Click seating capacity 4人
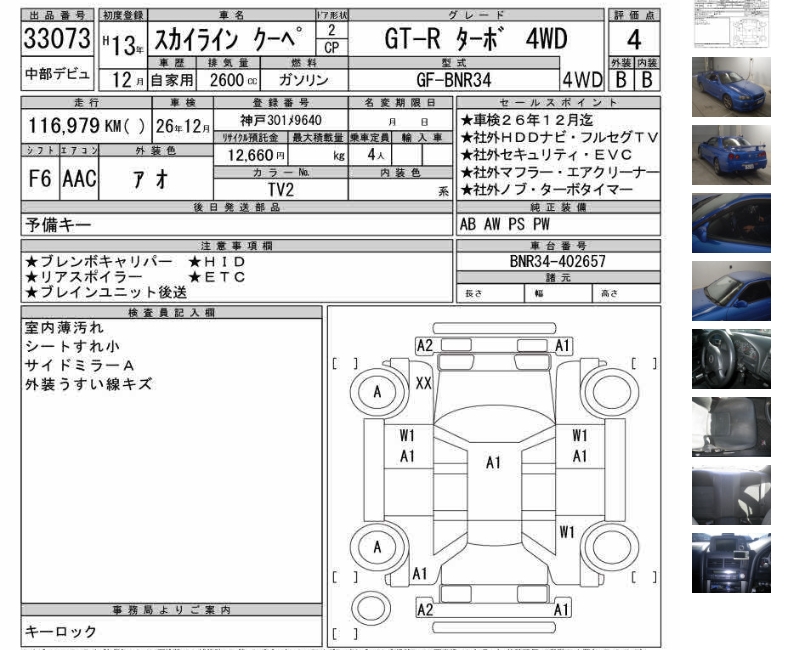 point(375,155)
